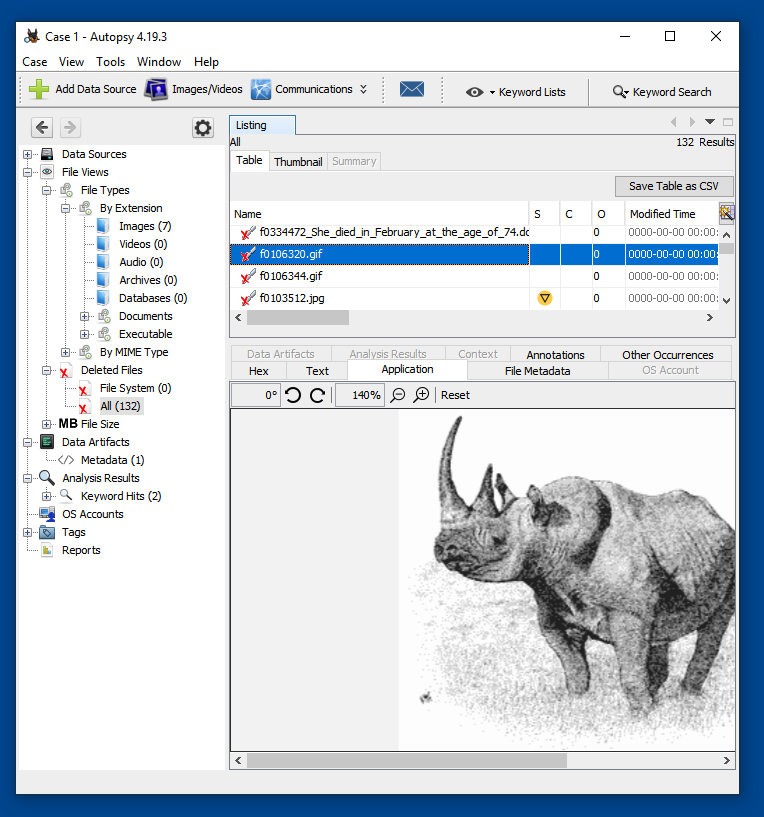The height and width of the screenshot is (817, 764).
Task: Go forward using the right arrow button
Action: point(70,128)
